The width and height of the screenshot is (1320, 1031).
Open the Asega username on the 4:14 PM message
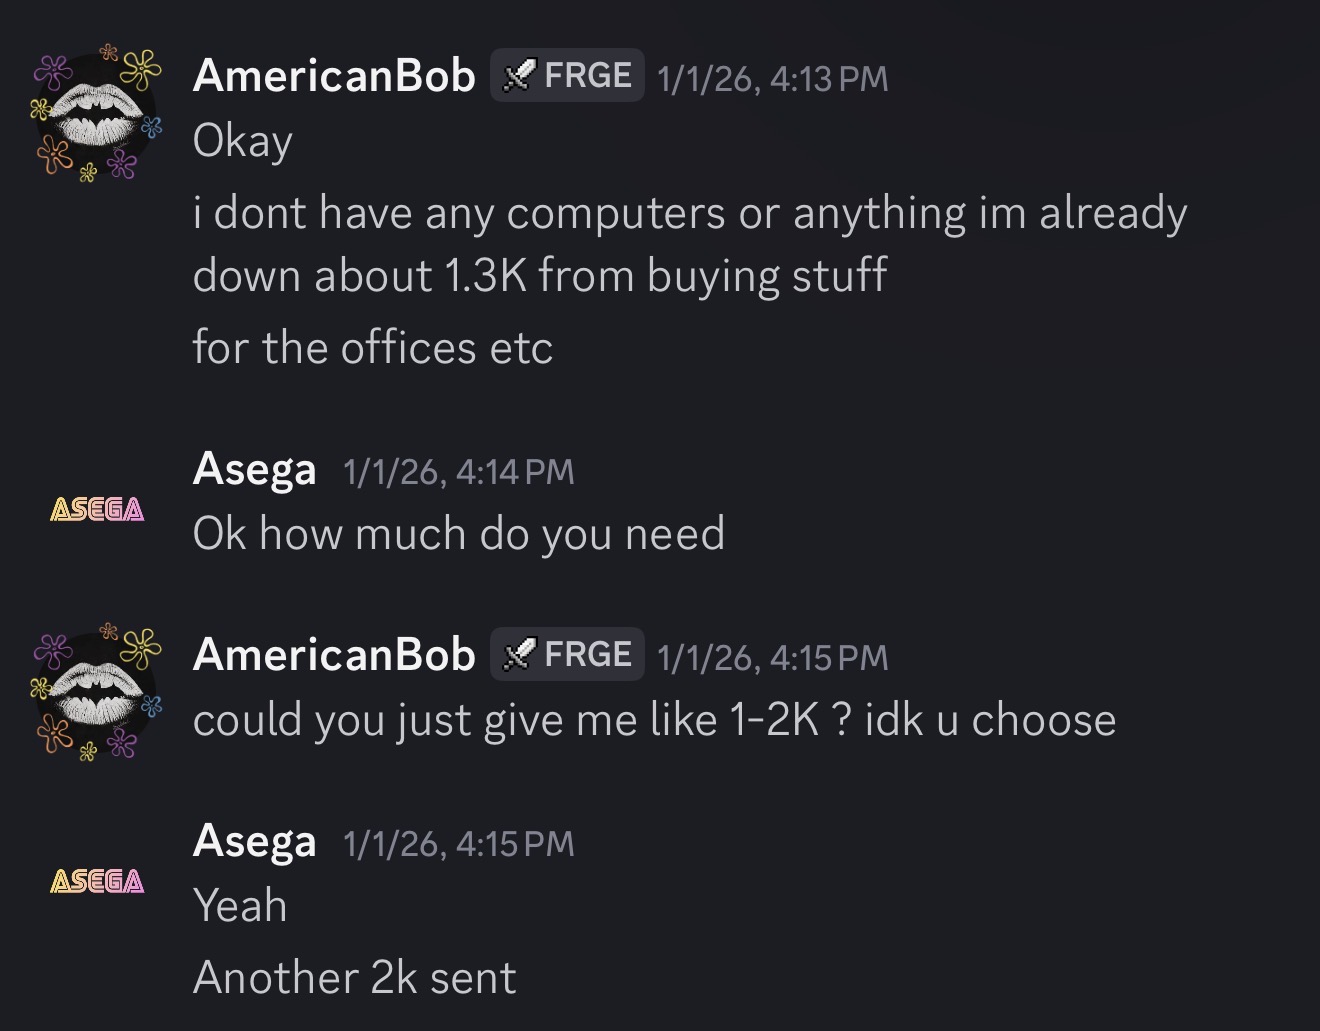[x=254, y=469]
